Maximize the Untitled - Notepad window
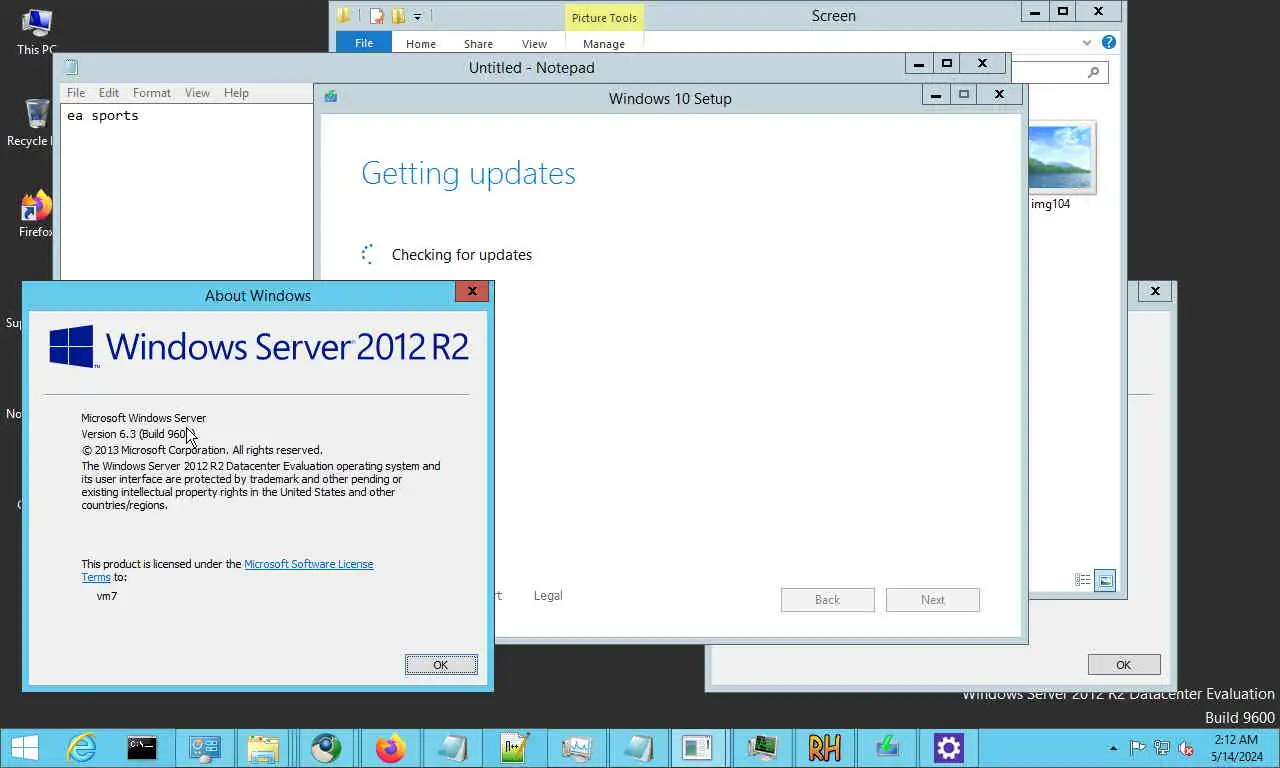Image resolution: width=1280 pixels, height=768 pixels. 947,63
